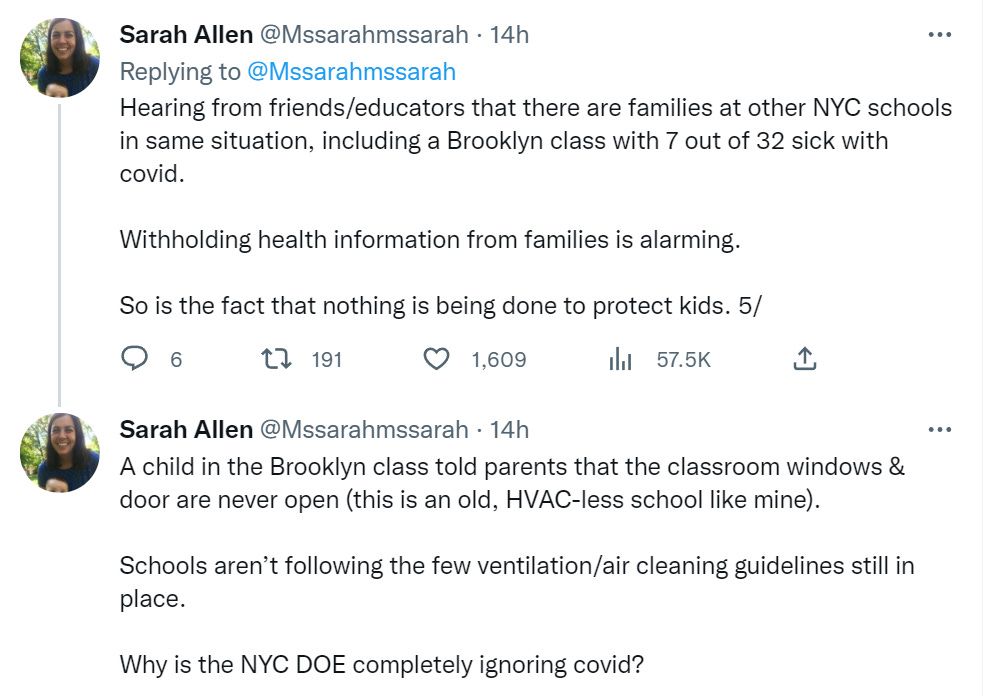Click the 14h timestamp on first tweet
The image size is (991, 696).
click(x=509, y=35)
